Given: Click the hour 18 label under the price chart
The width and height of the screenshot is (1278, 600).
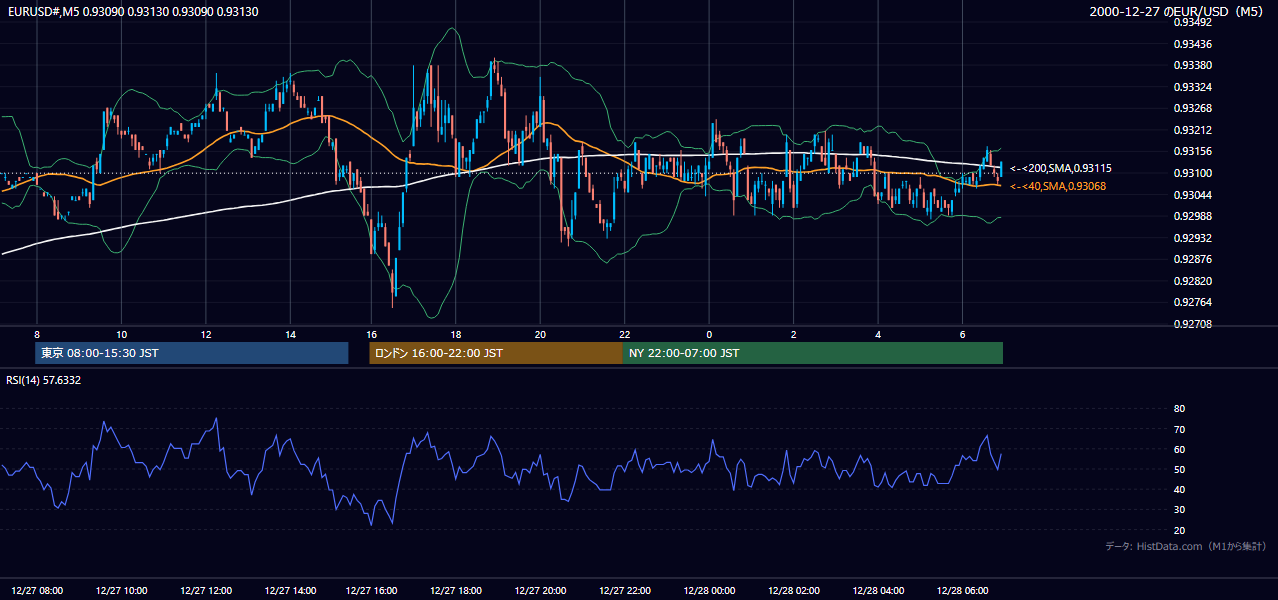Looking at the screenshot, I should 456,334.
